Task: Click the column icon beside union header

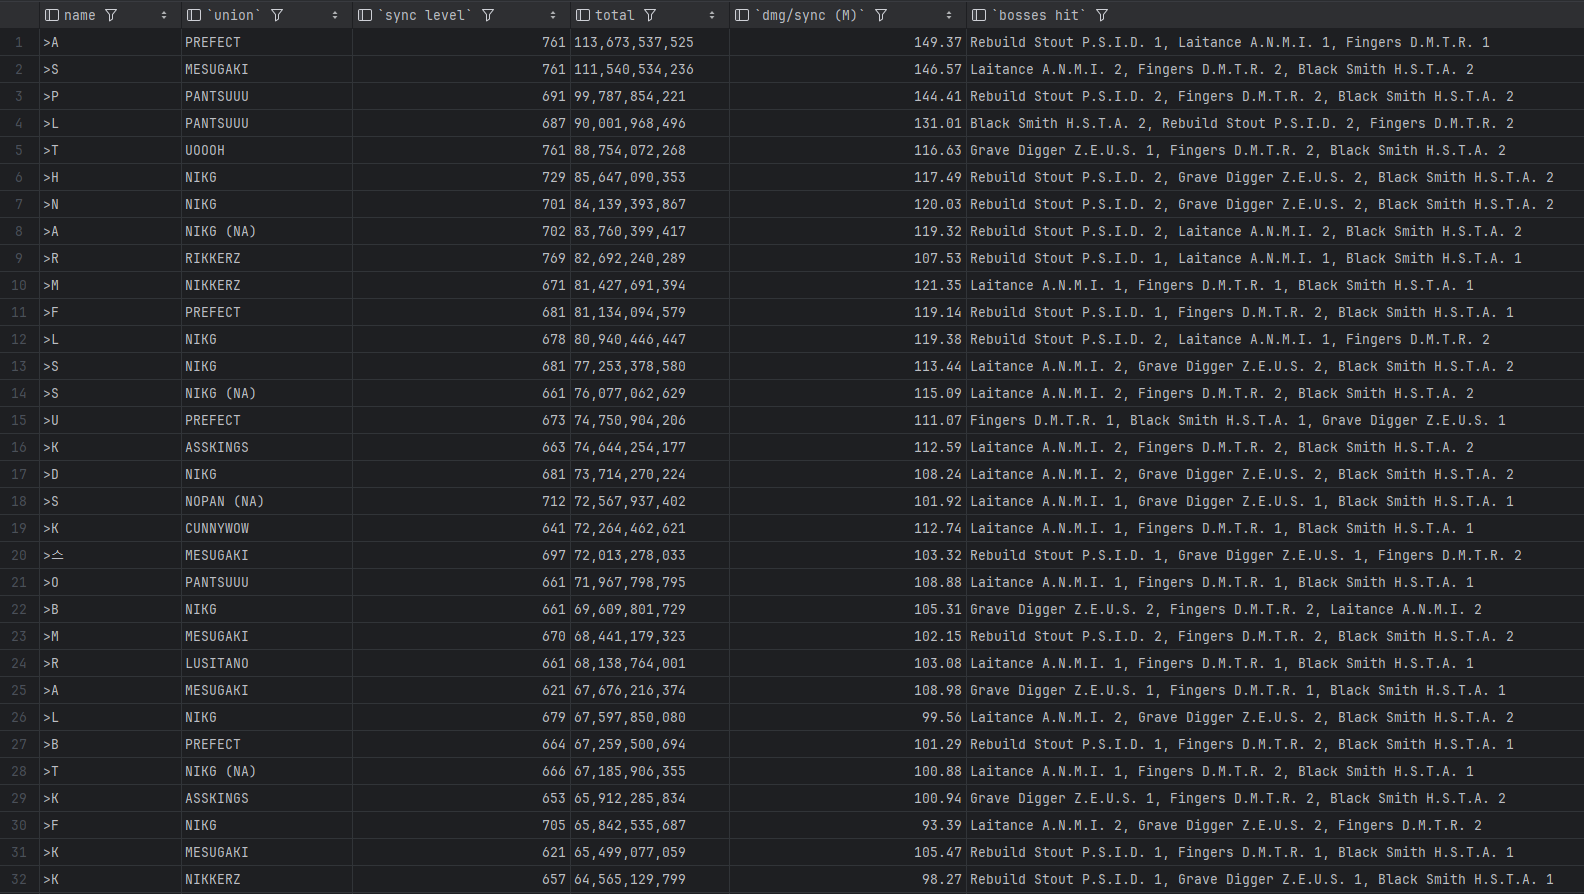Action: [194, 15]
